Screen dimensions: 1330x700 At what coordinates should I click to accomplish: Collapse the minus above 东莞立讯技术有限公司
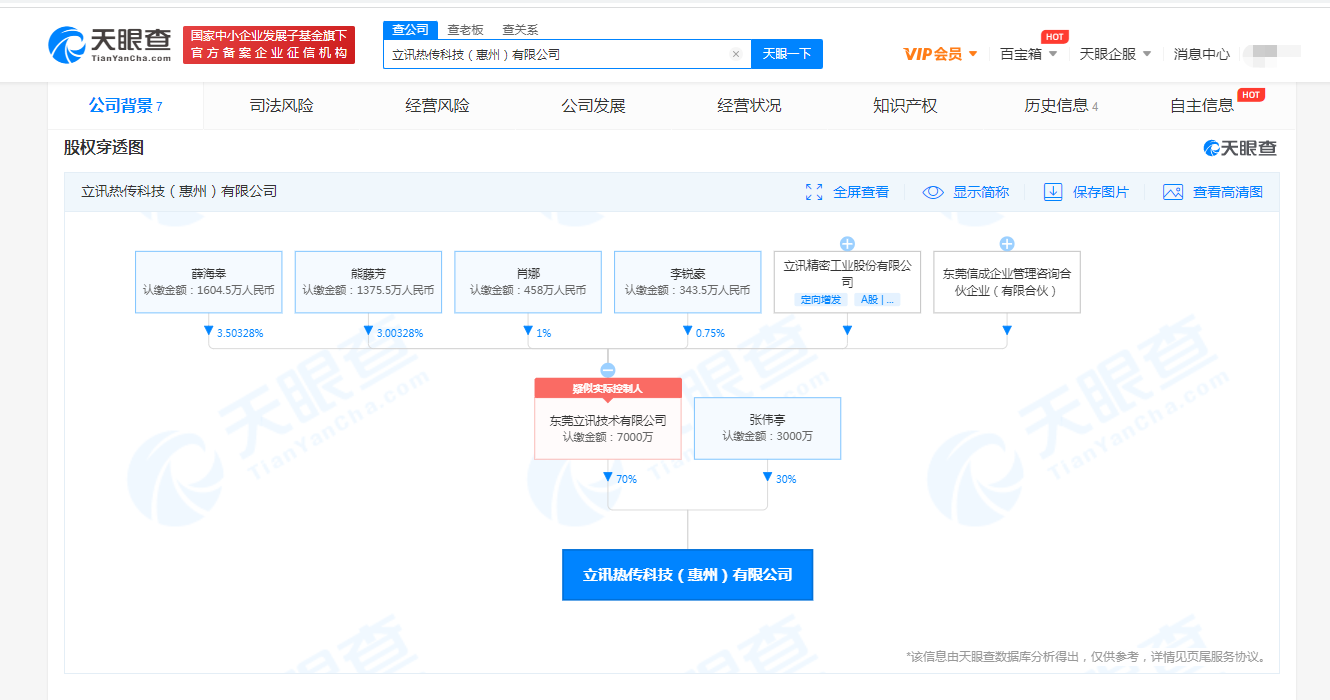pos(608,370)
